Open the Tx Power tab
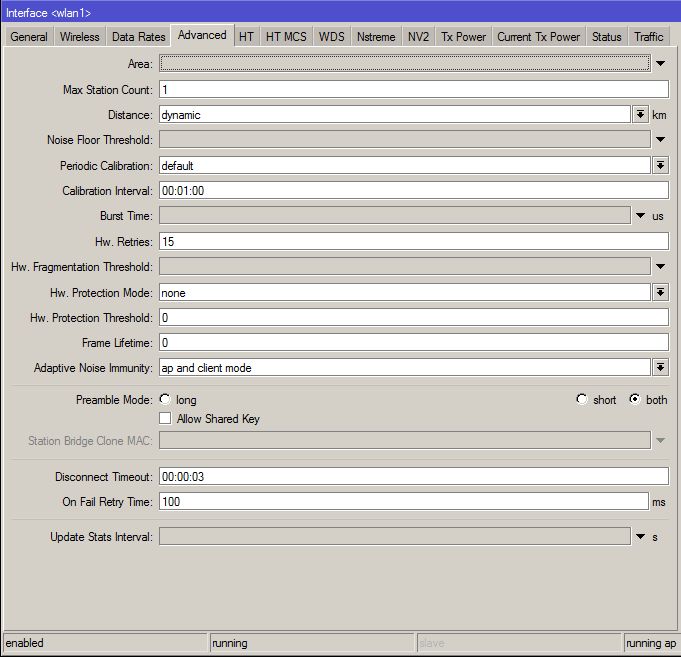 pos(463,37)
